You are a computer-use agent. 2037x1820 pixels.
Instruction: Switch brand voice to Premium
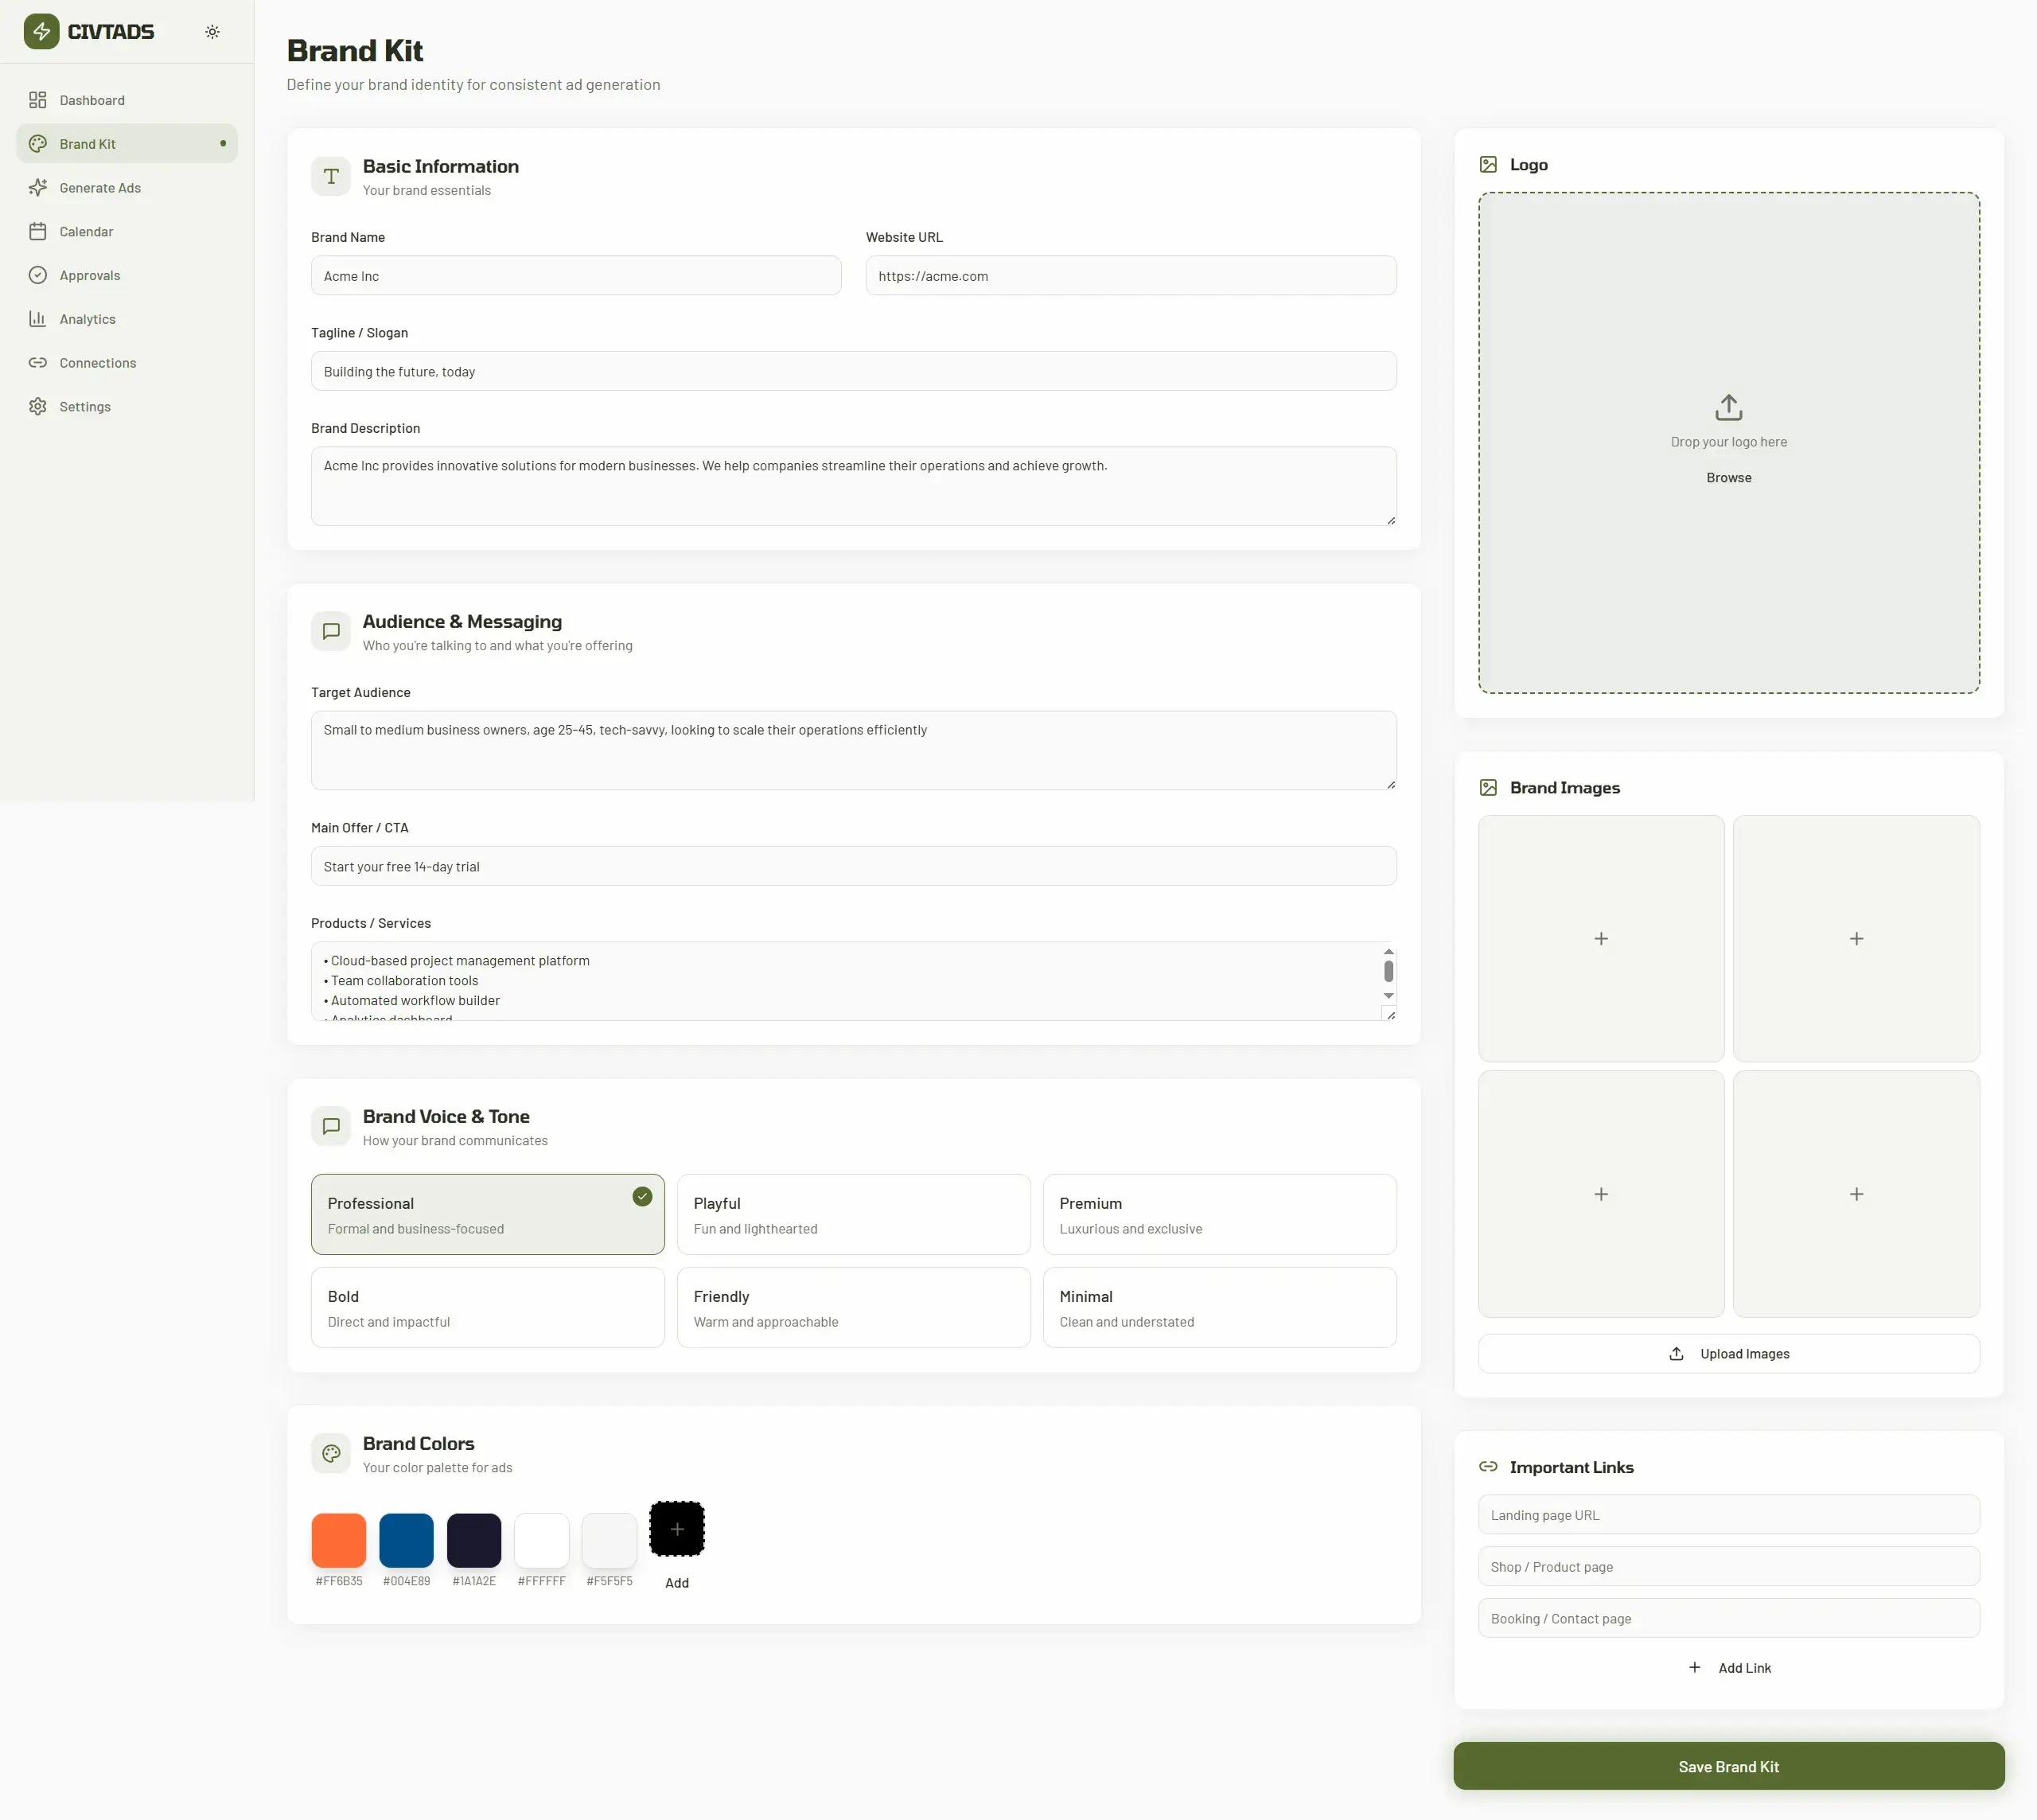(1219, 1214)
